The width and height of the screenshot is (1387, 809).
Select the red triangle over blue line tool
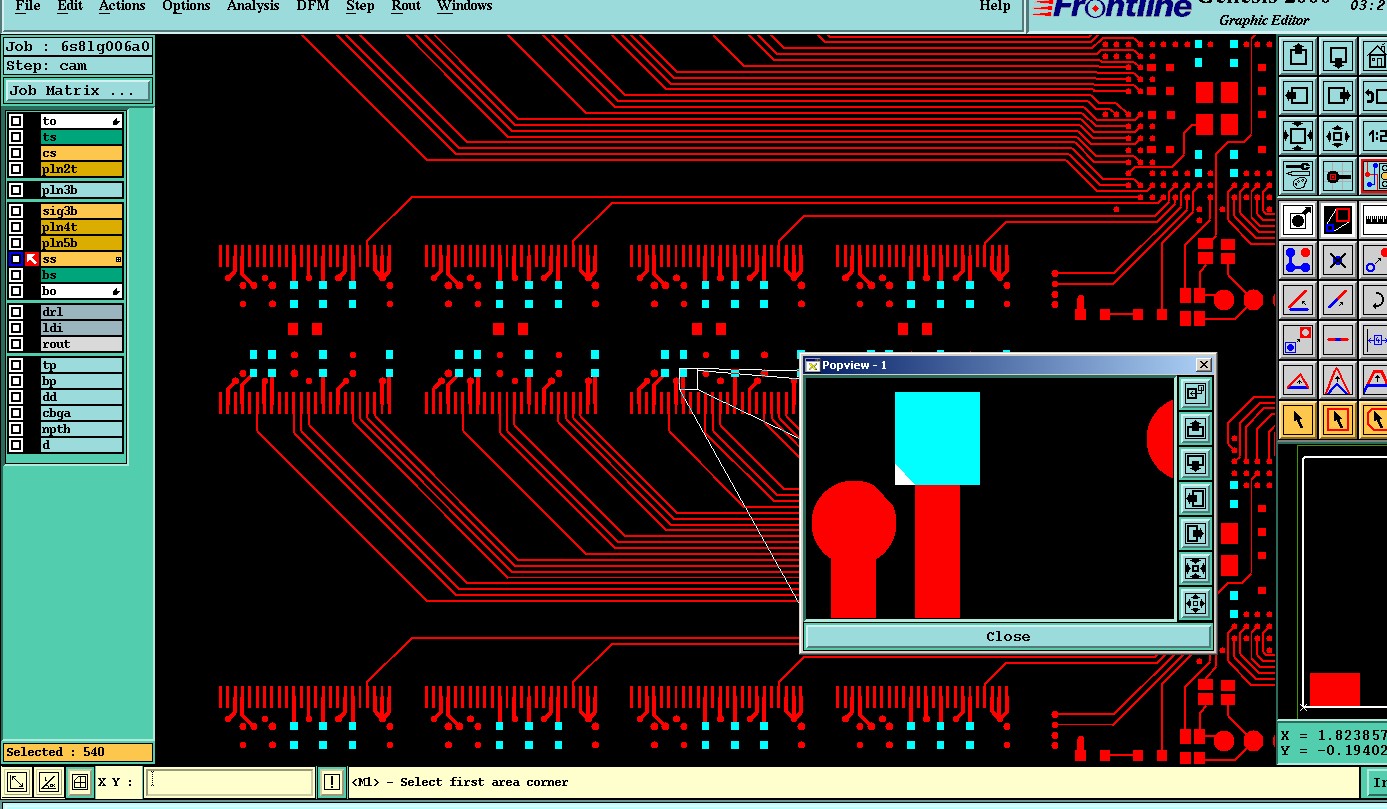(1298, 380)
